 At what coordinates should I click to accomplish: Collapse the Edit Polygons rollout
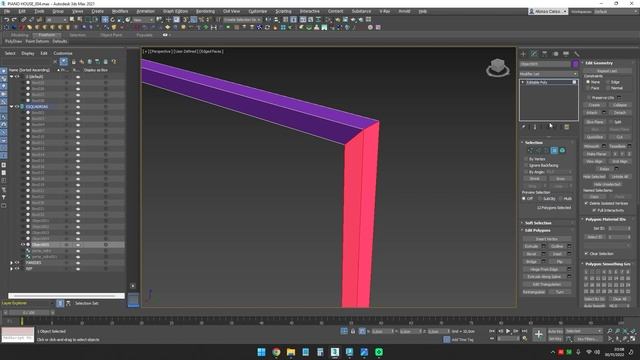tap(538, 231)
